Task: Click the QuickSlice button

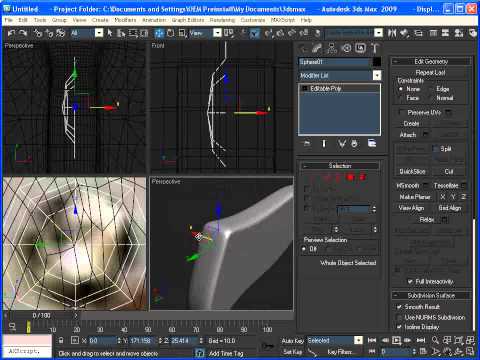Action: (x=412, y=171)
